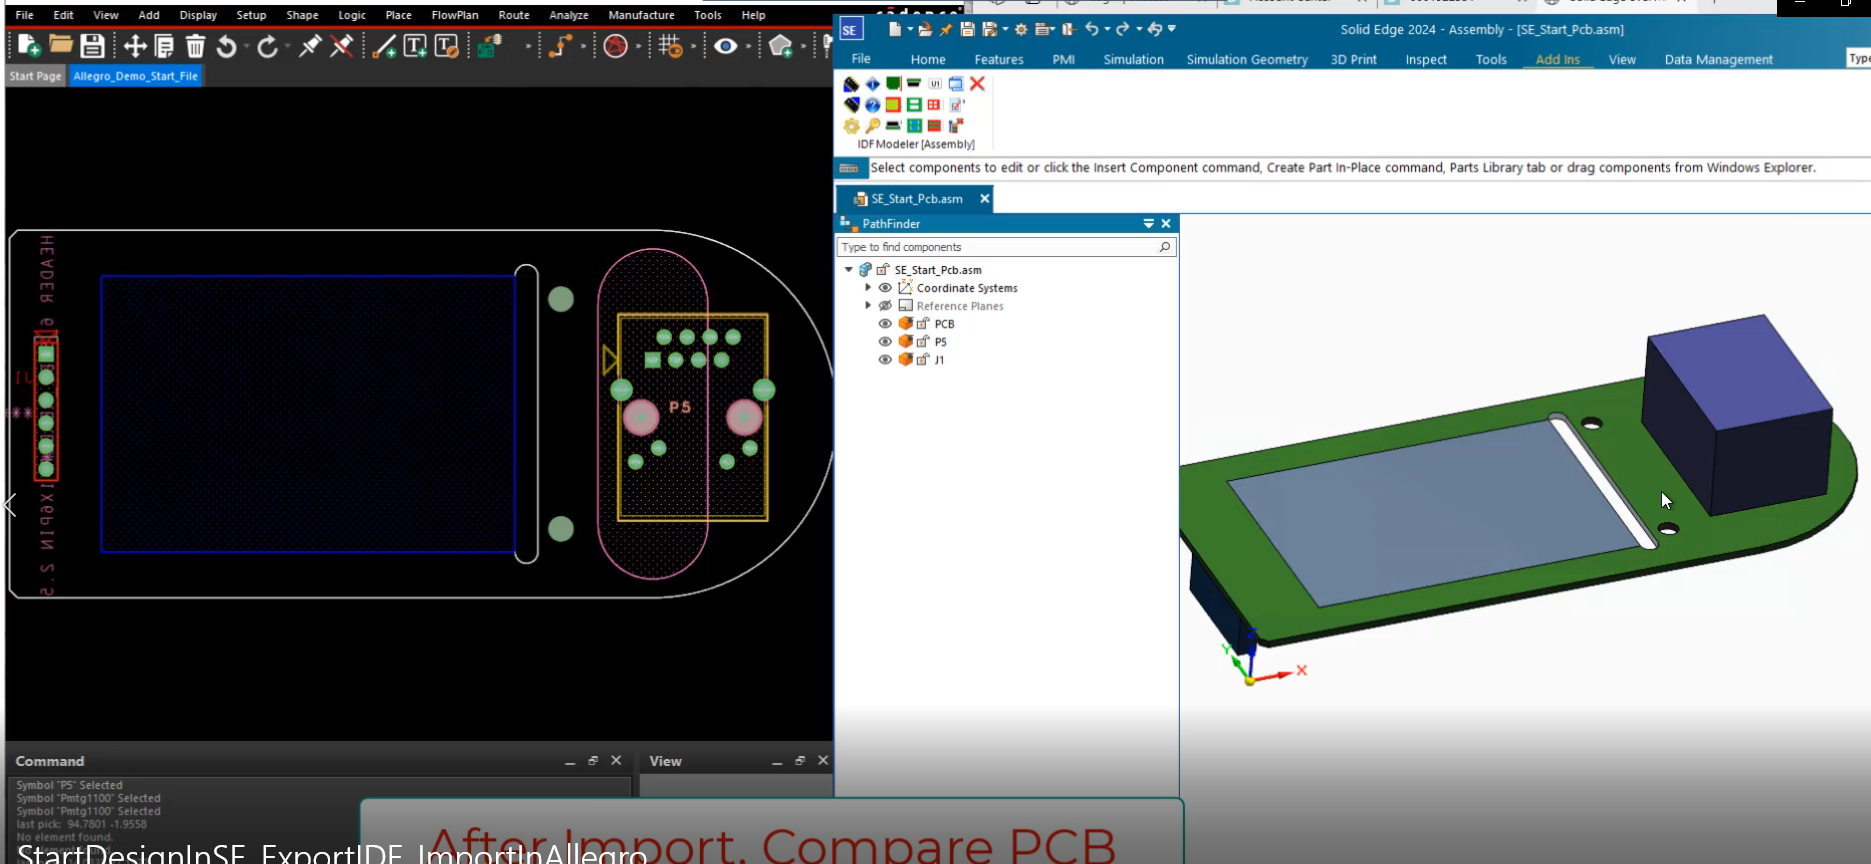Undo the last action in Allegro
The image size is (1871, 864).
(227, 46)
